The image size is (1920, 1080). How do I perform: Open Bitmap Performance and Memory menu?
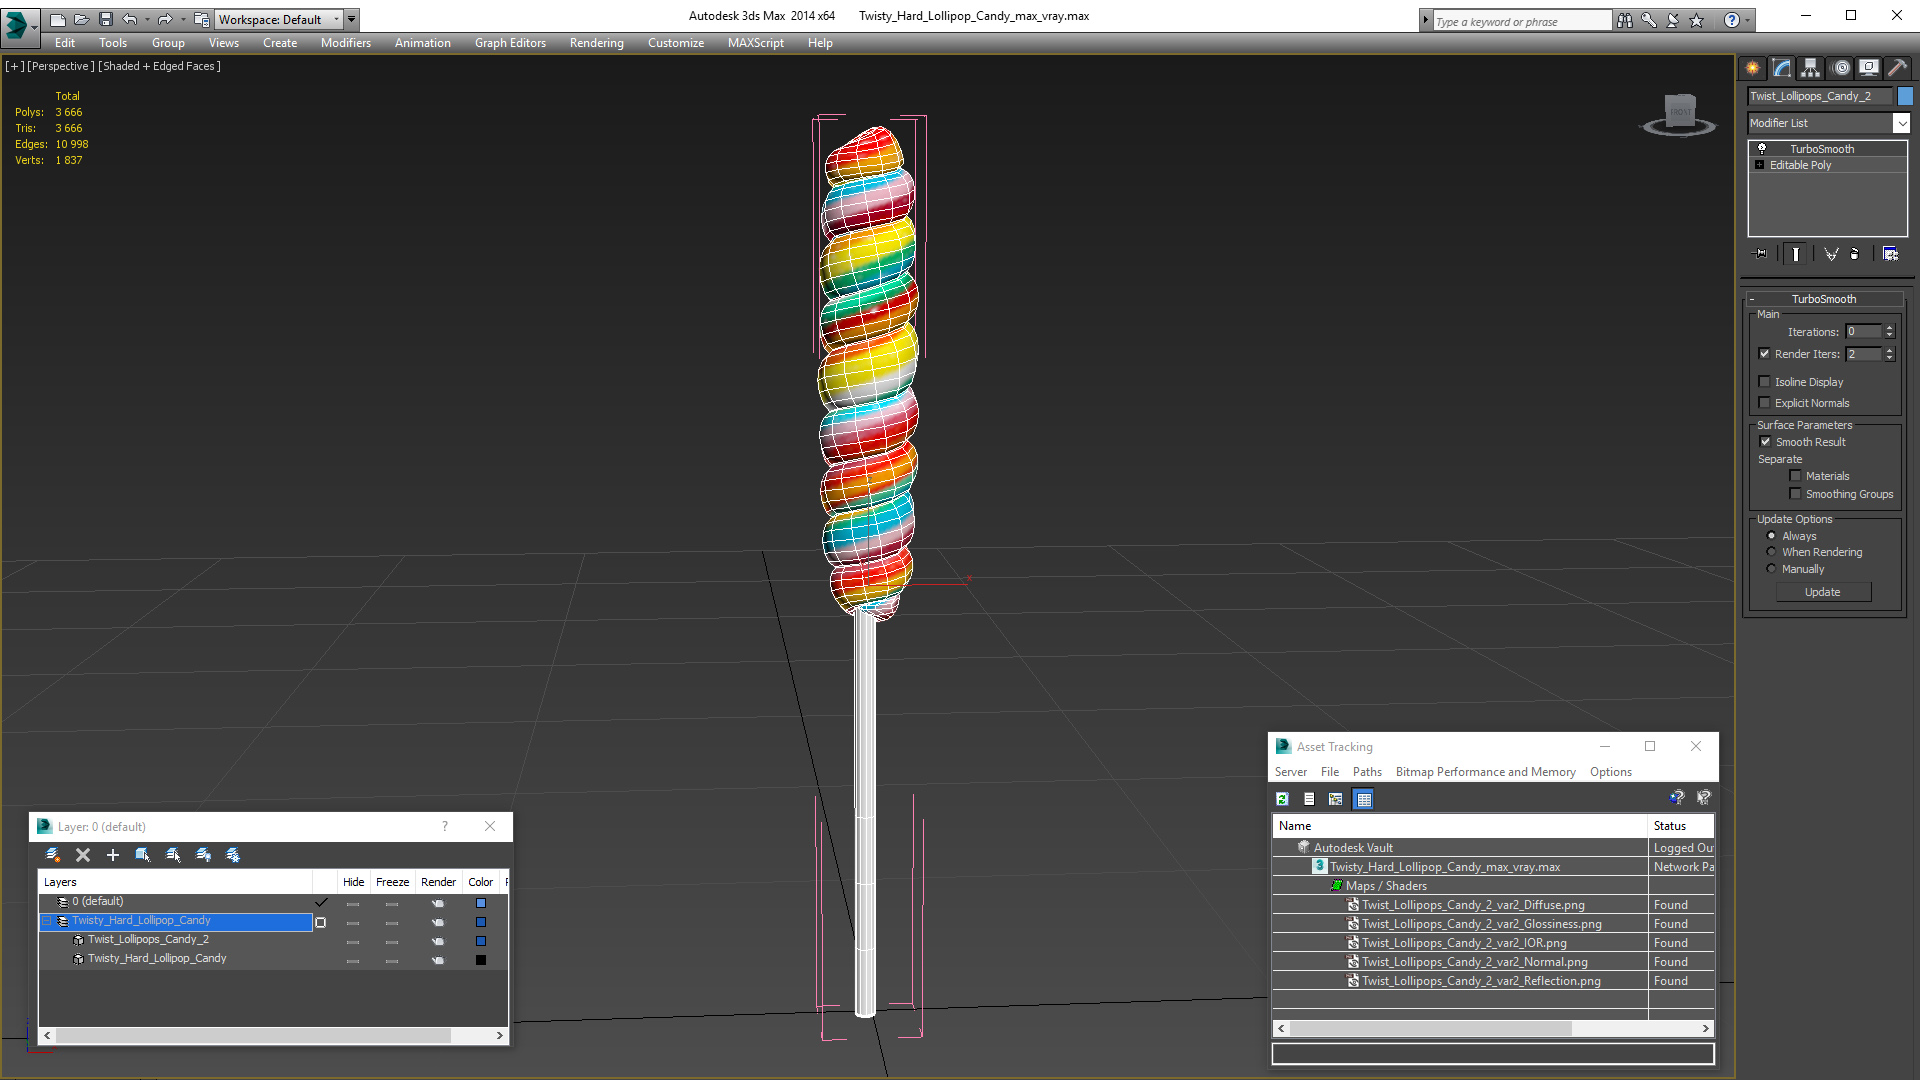tap(1485, 771)
